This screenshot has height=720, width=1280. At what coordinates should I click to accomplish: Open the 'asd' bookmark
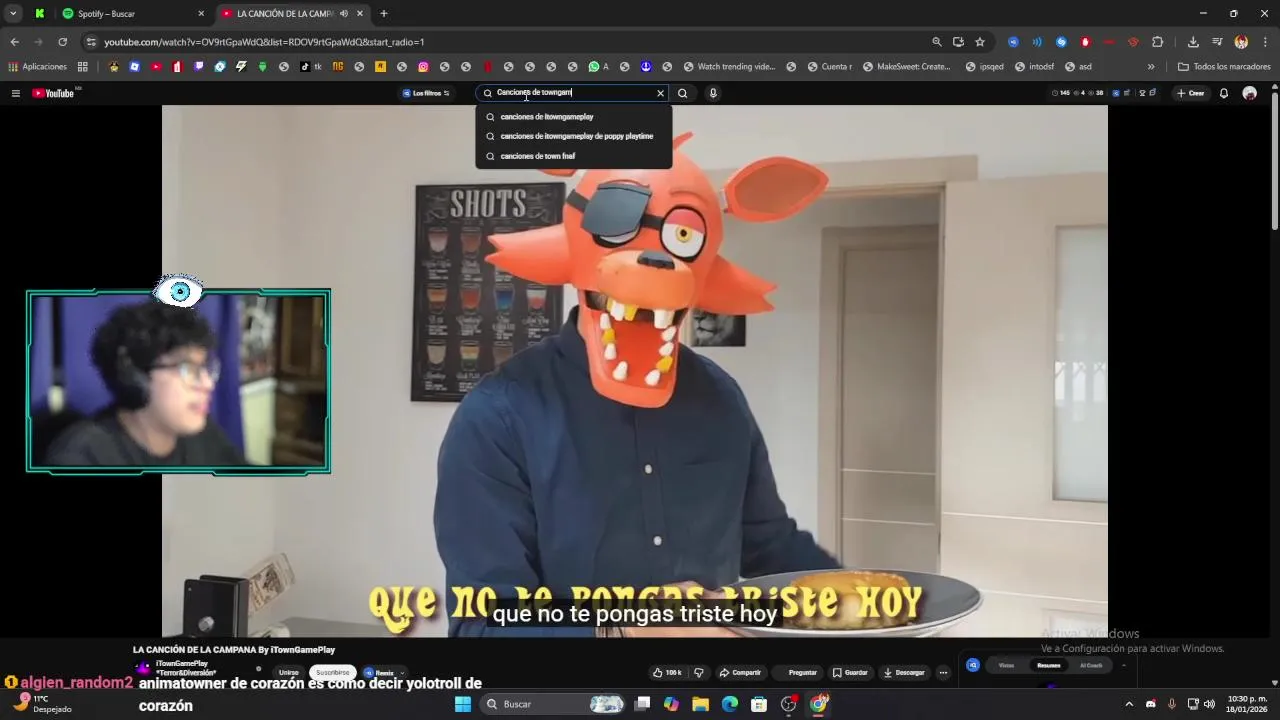pos(1078,67)
